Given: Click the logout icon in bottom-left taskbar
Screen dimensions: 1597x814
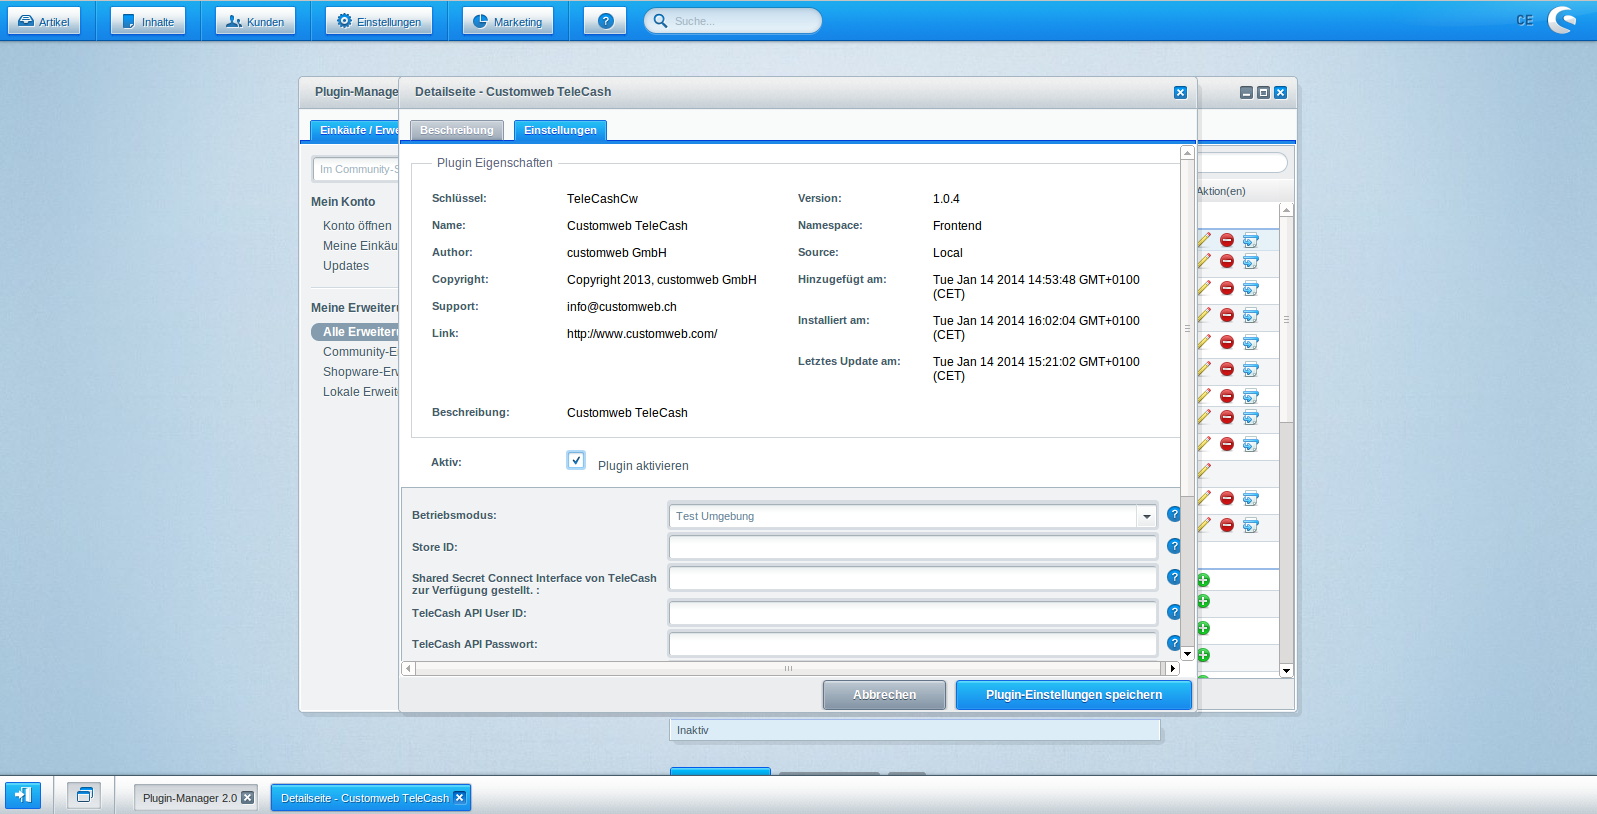Looking at the screenshot, I should click(23, 795).
